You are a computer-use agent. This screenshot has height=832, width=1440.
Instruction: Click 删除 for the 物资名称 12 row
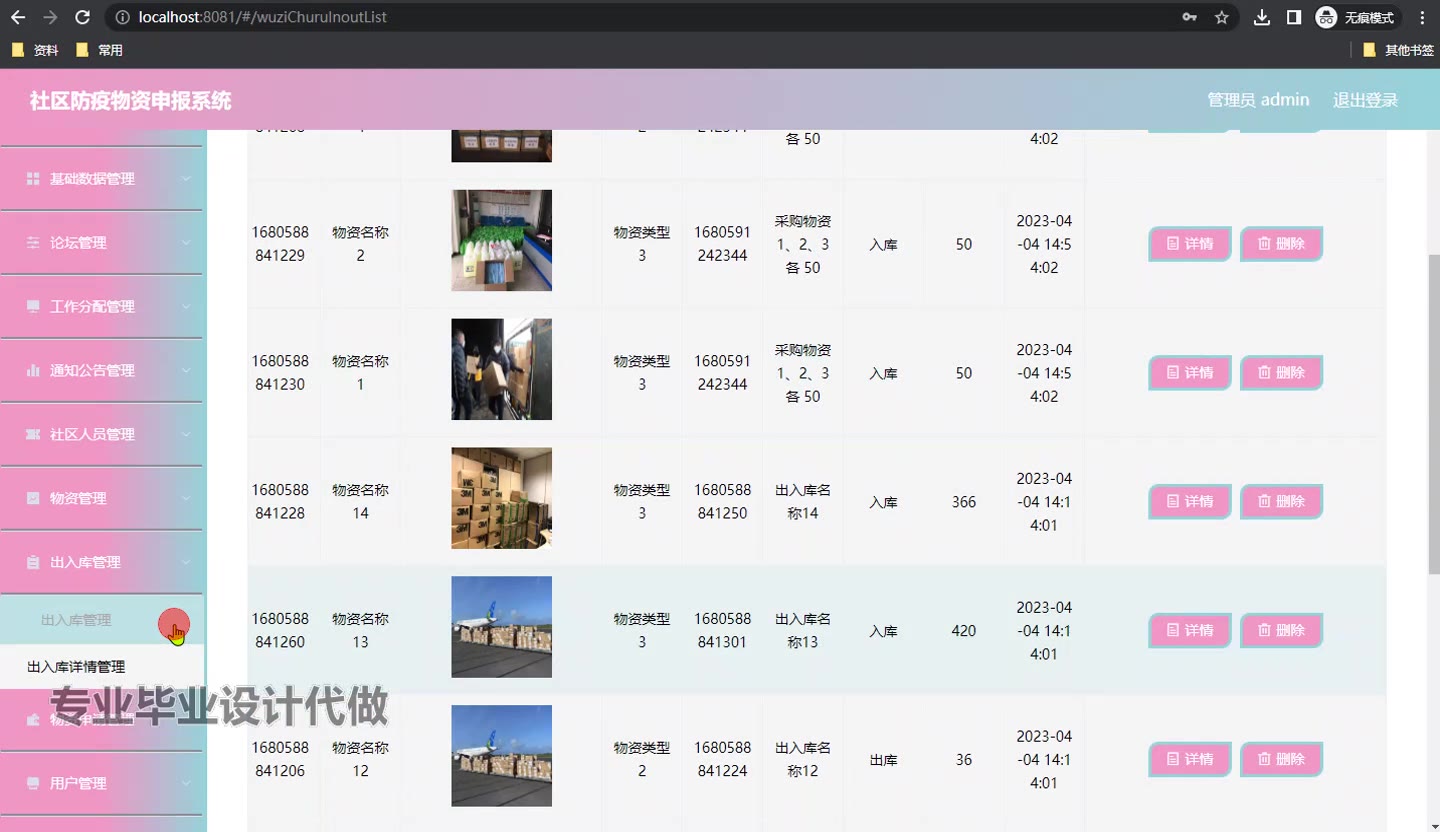click(x=1281, y=759)
